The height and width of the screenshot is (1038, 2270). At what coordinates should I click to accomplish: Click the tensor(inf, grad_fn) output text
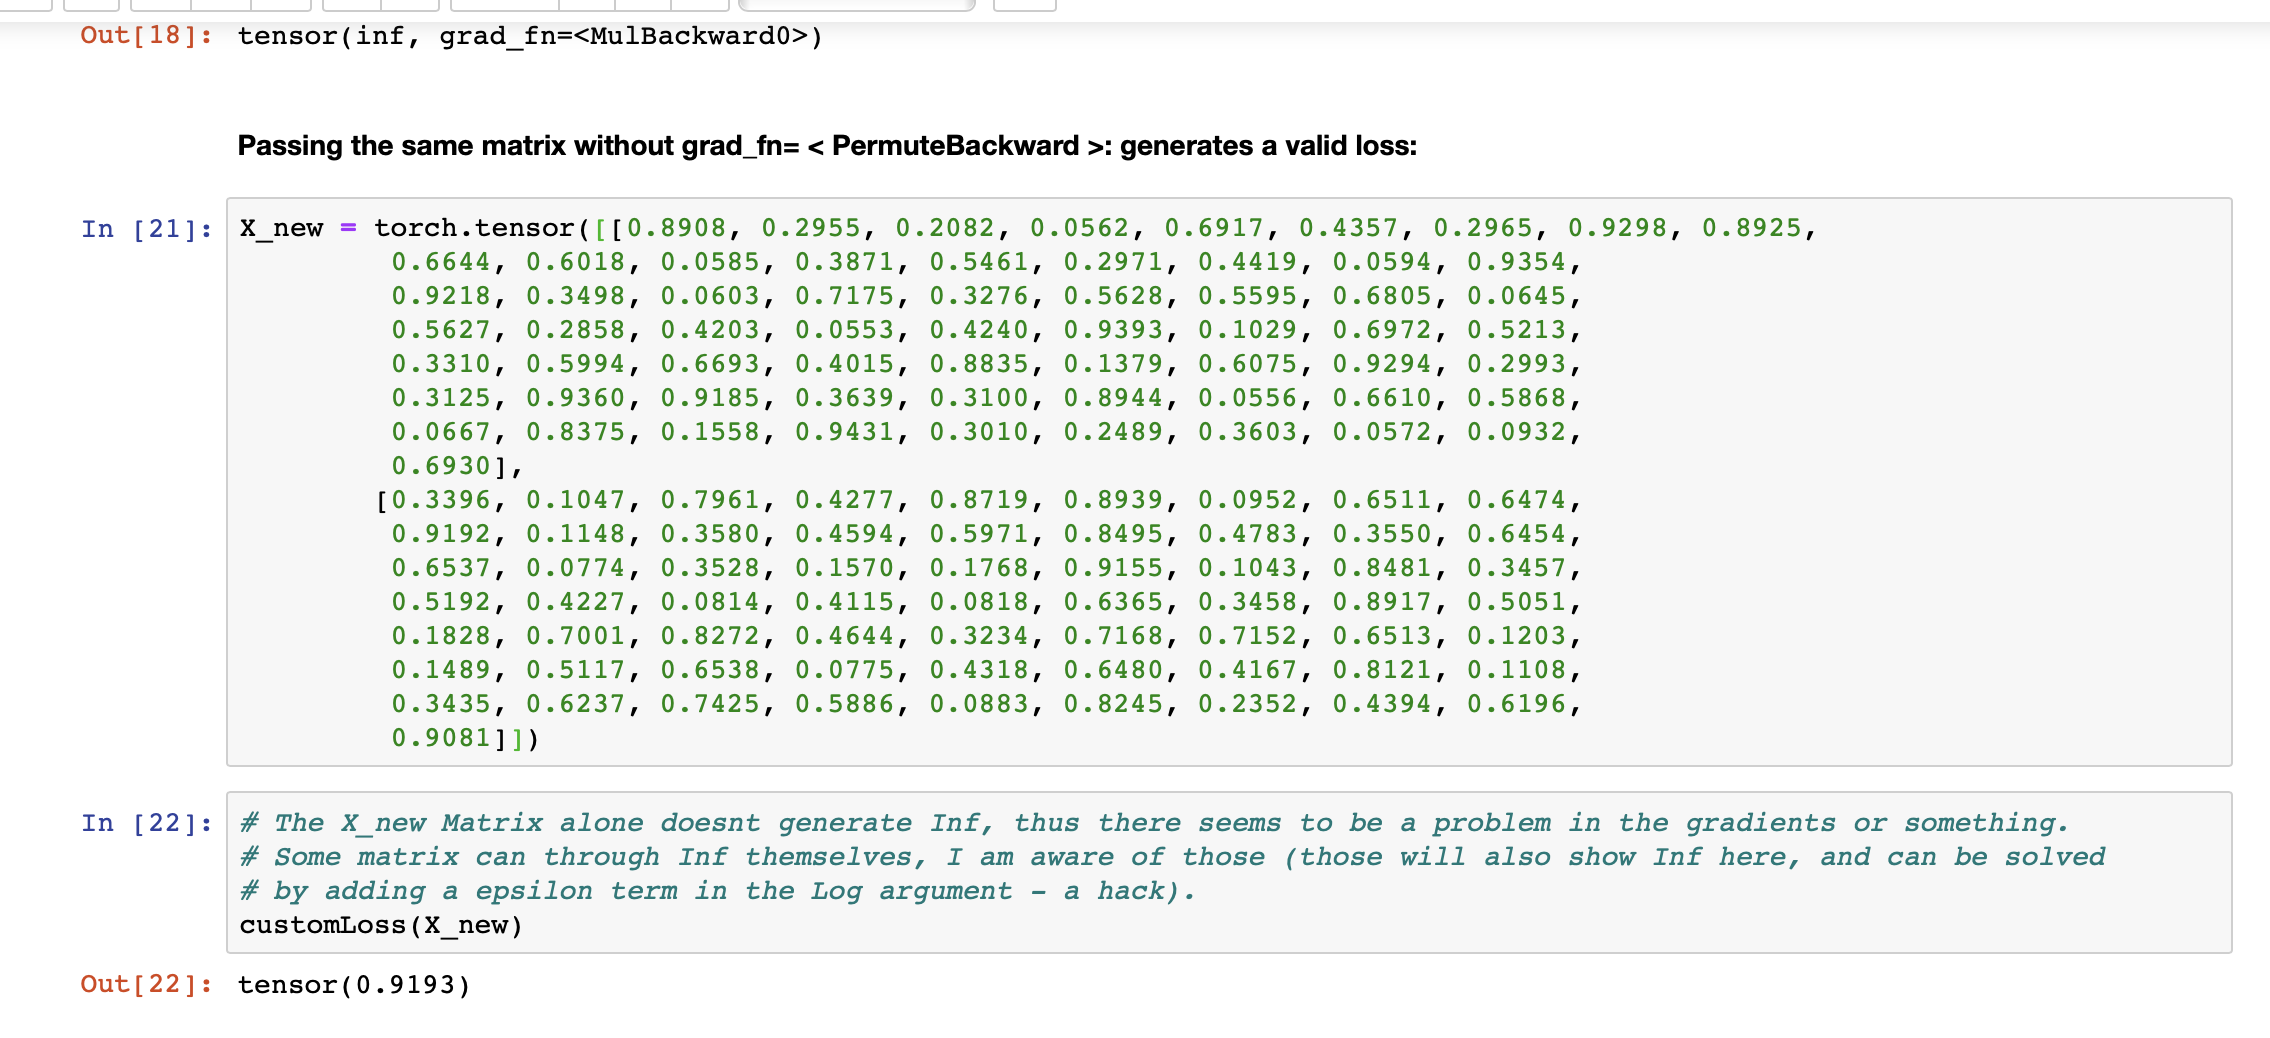coord(529,36)
